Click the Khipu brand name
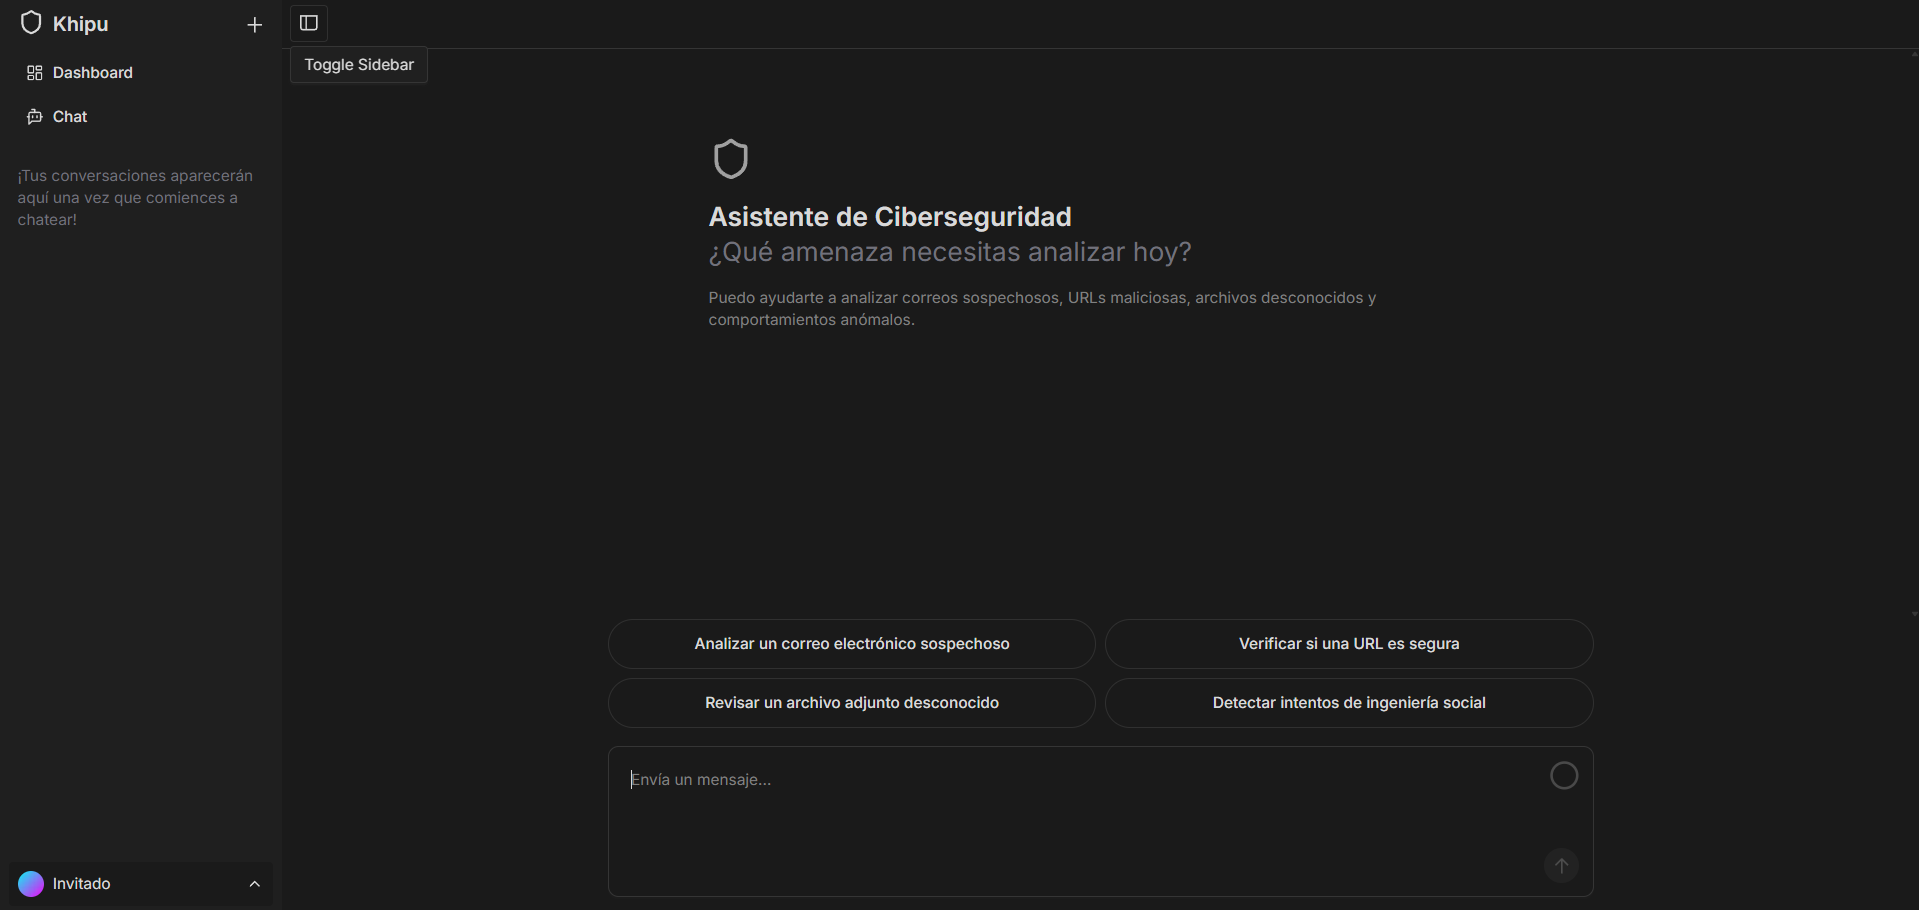Image resolution: width=1919 pixels, height=910 pixels. [80, 24]
